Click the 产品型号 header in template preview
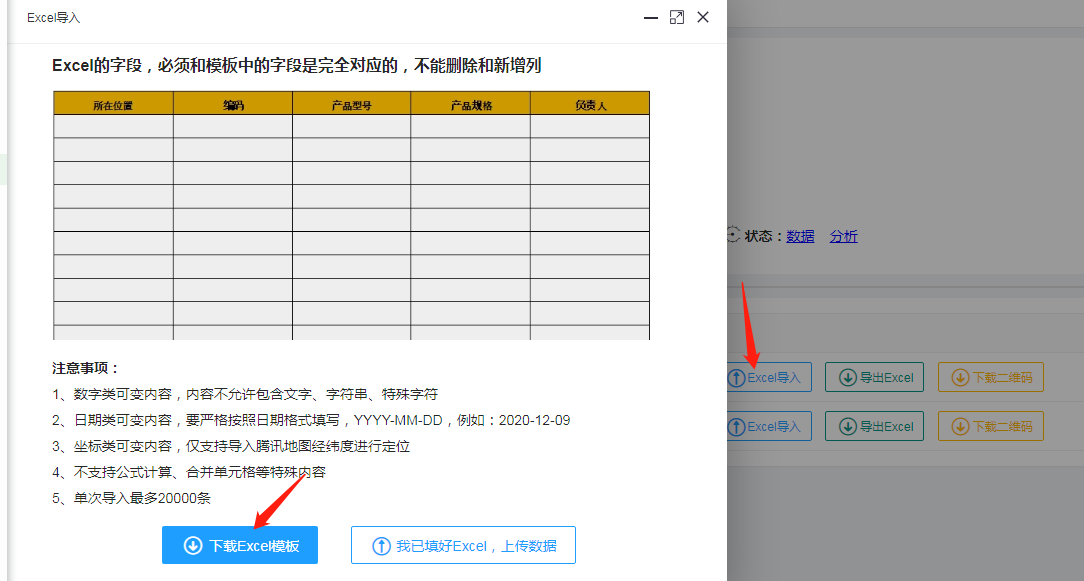This screenshot has width=1084, height=581. [x=352, y=104]
